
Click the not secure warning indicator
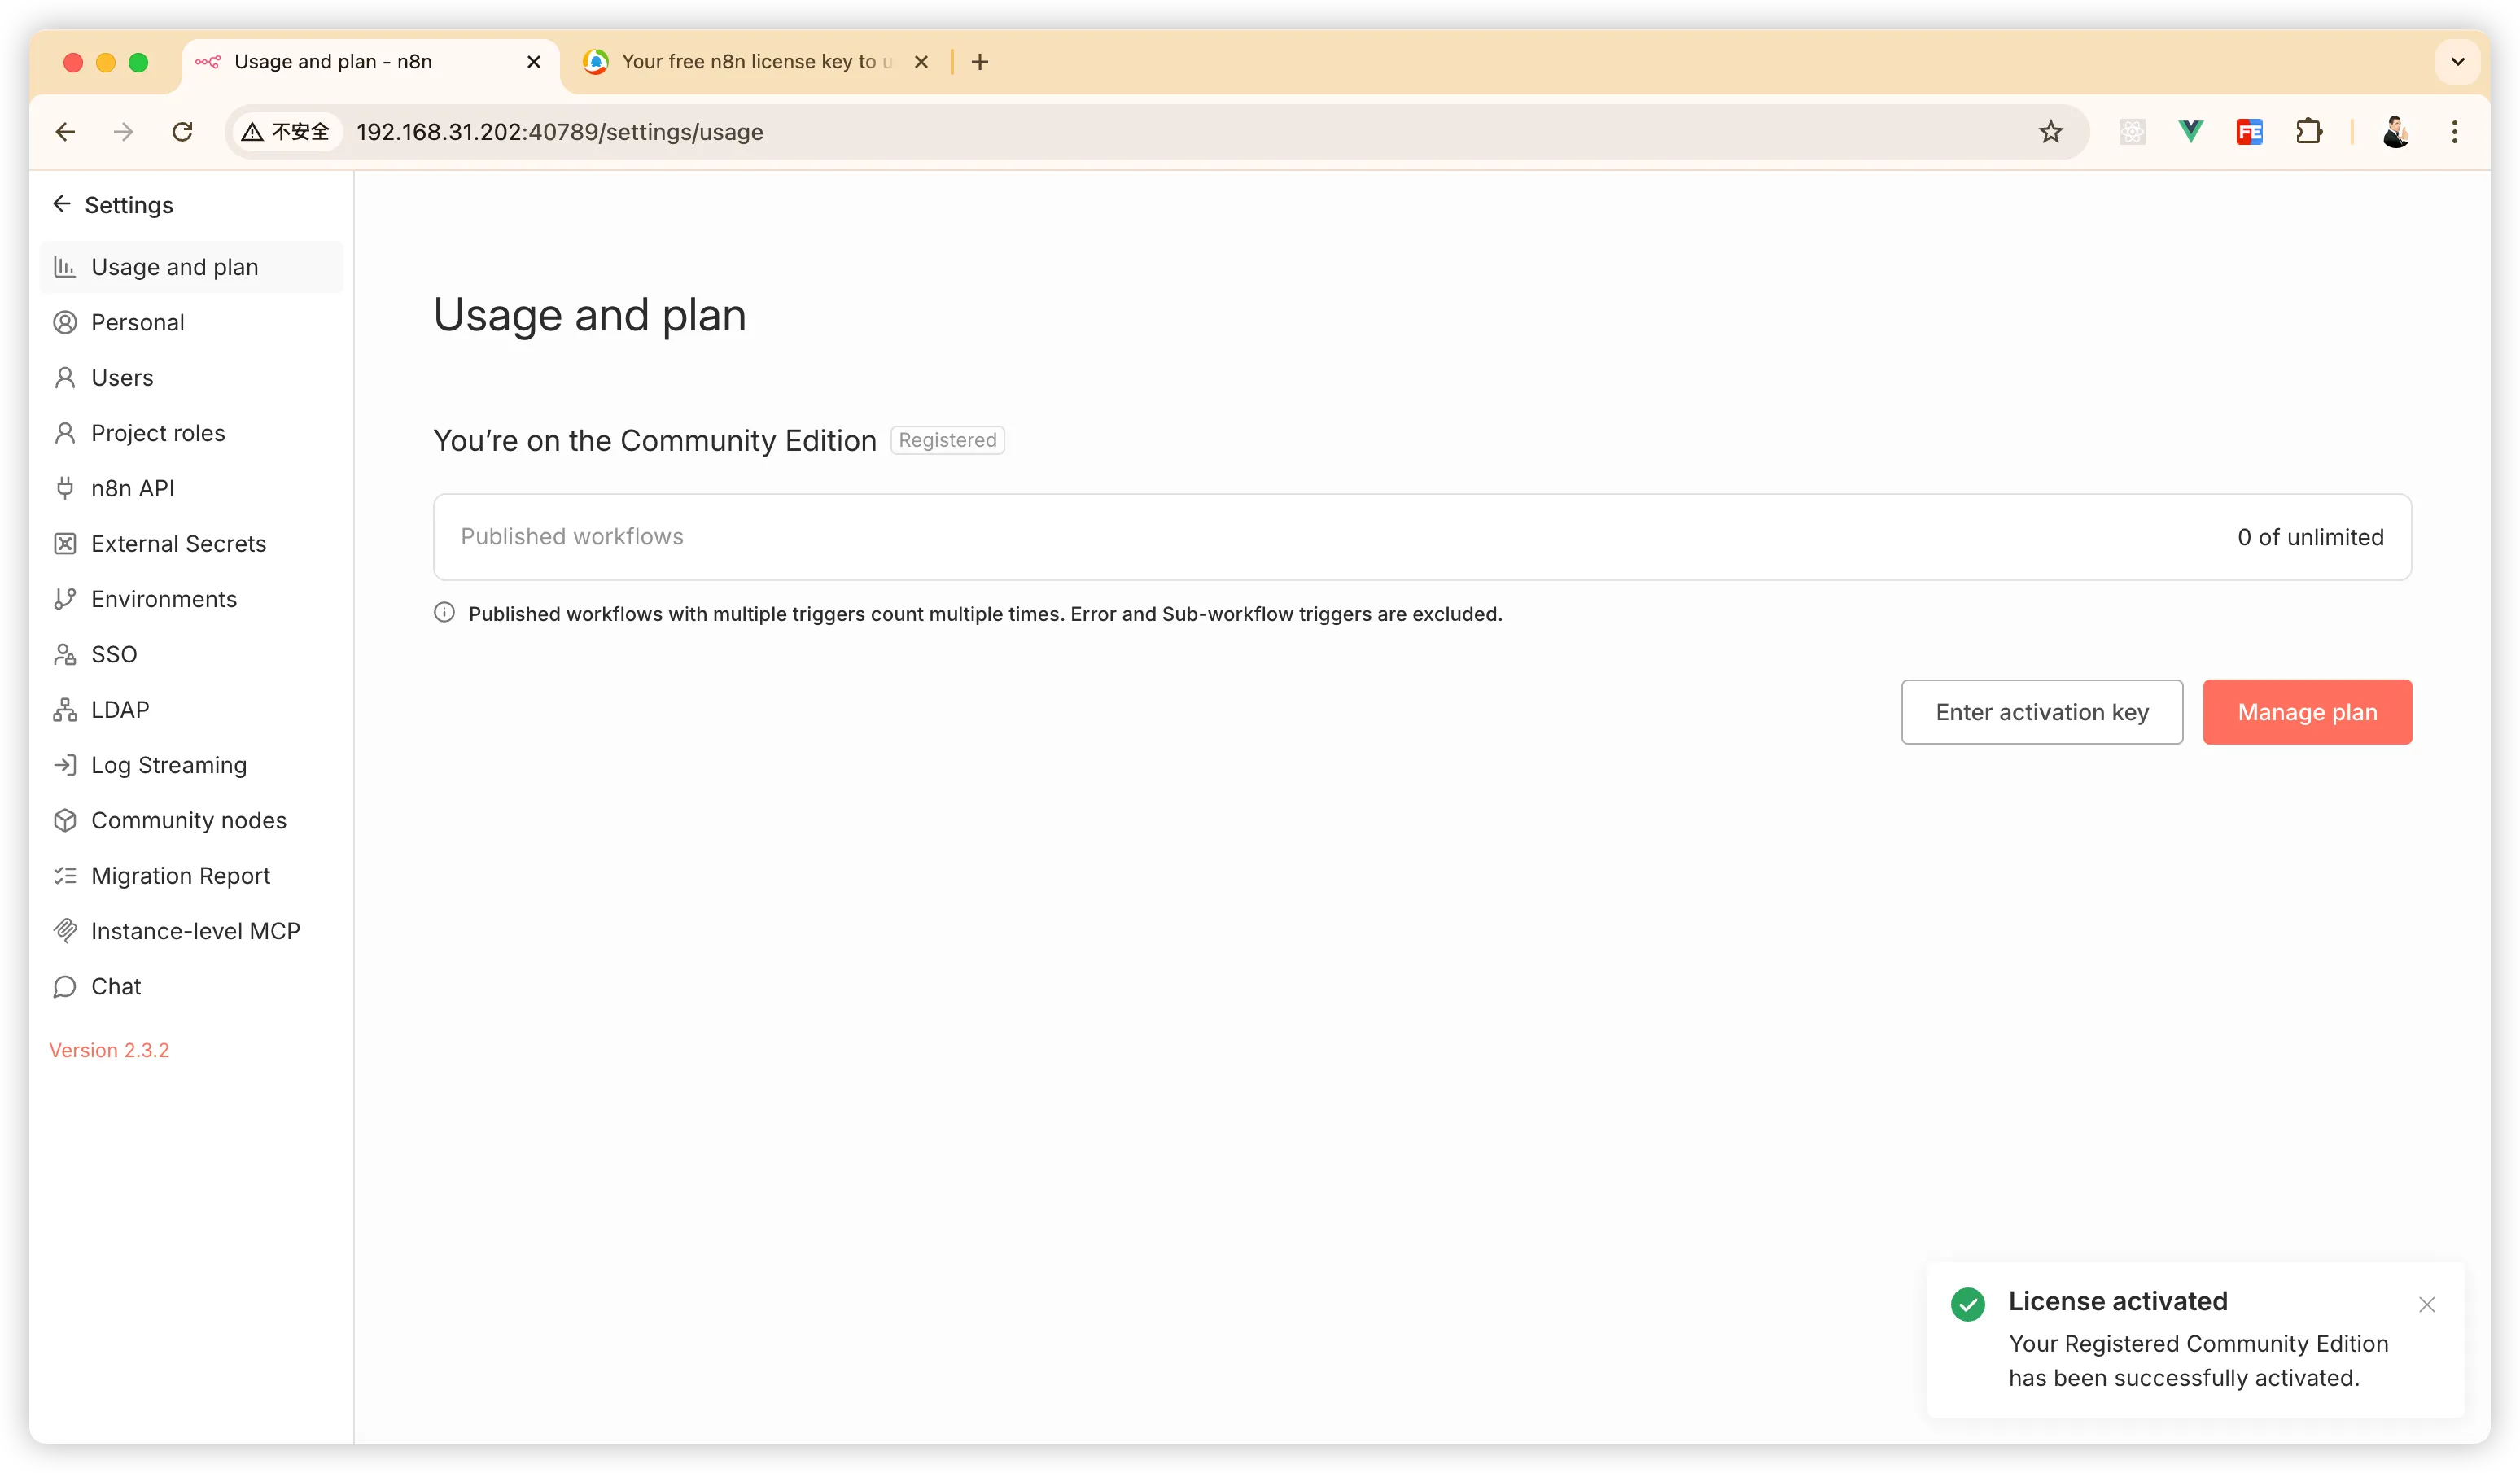click(x=286, y=132)
